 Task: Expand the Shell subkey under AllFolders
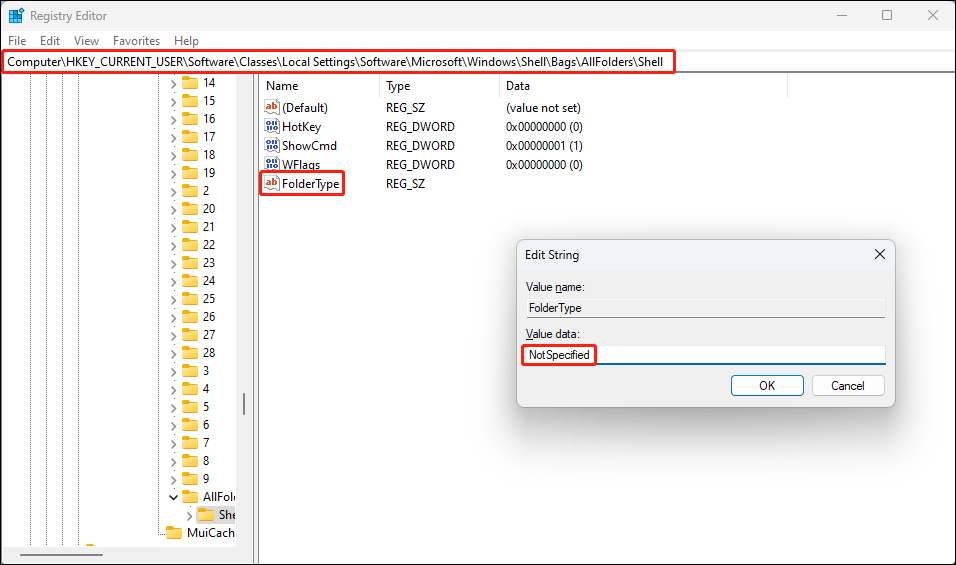point(189,516)
